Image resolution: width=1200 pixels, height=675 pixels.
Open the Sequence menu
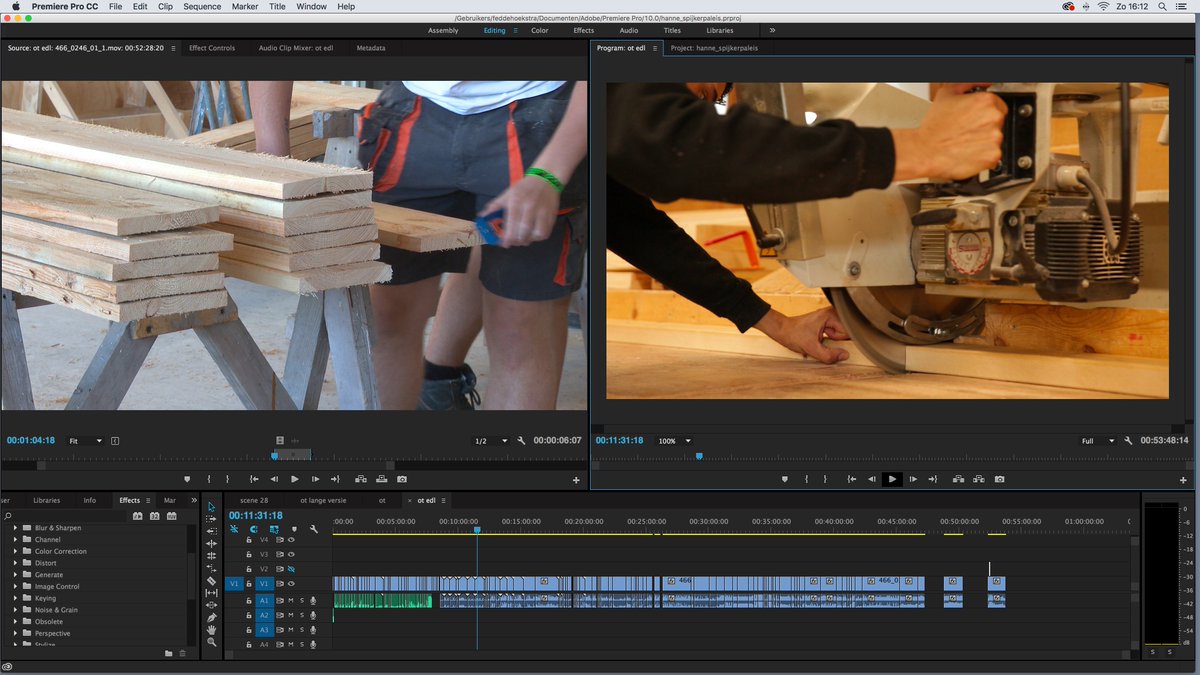click(202, 6)
